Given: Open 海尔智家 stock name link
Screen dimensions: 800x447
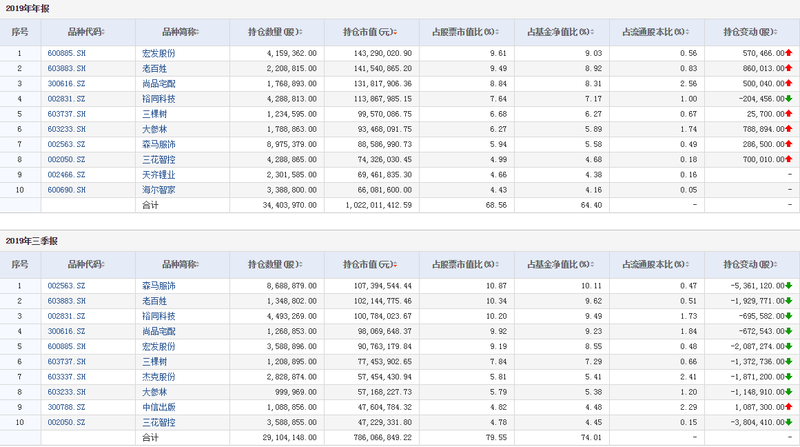Looking at the screenshot, I should 159,190.
